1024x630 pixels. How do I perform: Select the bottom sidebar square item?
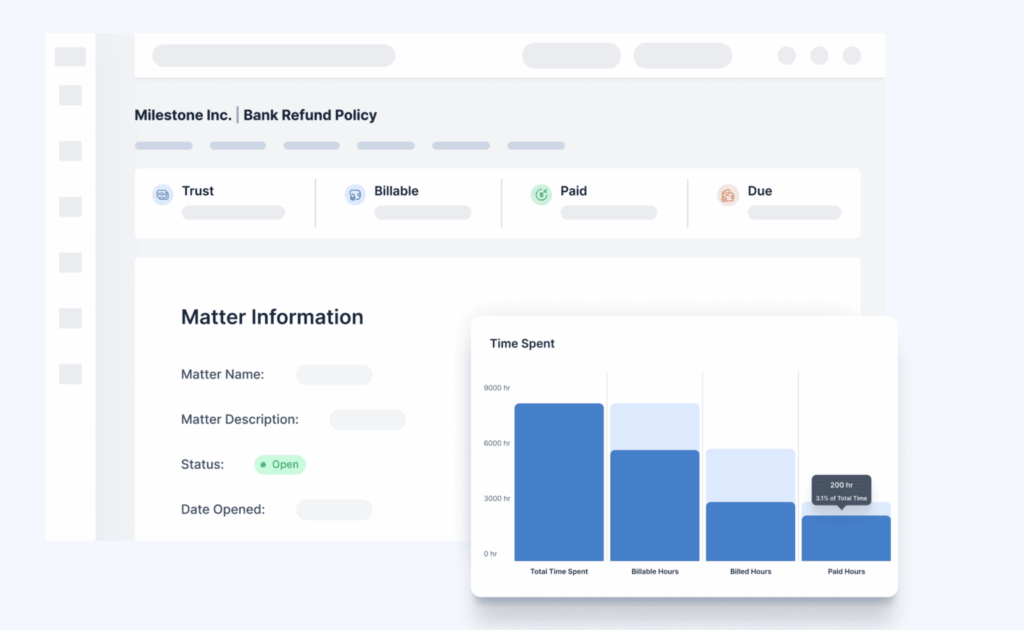pyautogui.click(x=70, y=374)
